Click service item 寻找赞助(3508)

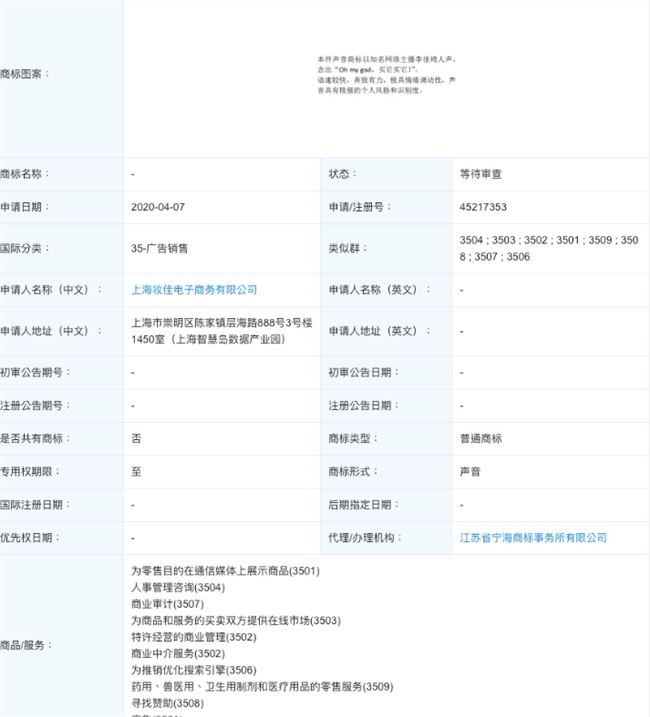click(x=167, y=704)
